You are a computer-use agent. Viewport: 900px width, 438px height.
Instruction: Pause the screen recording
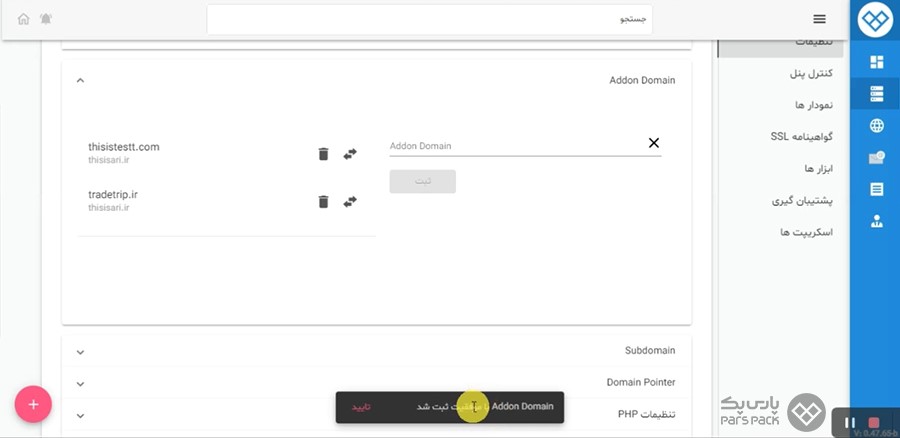click(x=850, y=423)
